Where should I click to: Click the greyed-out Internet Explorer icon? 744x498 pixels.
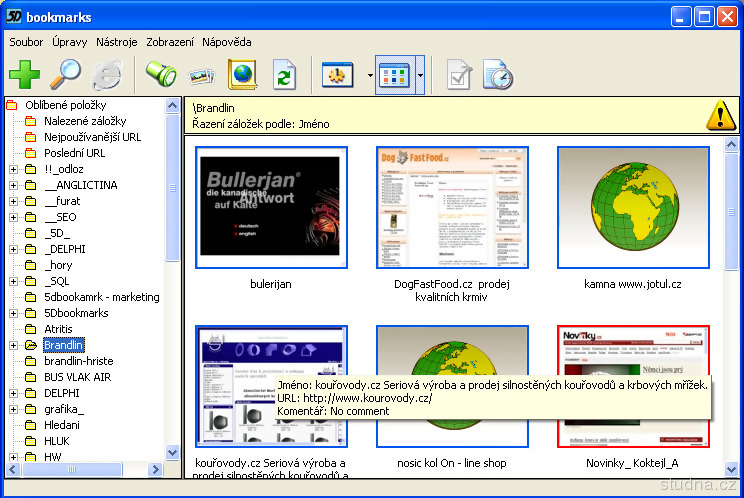(107, 75)
